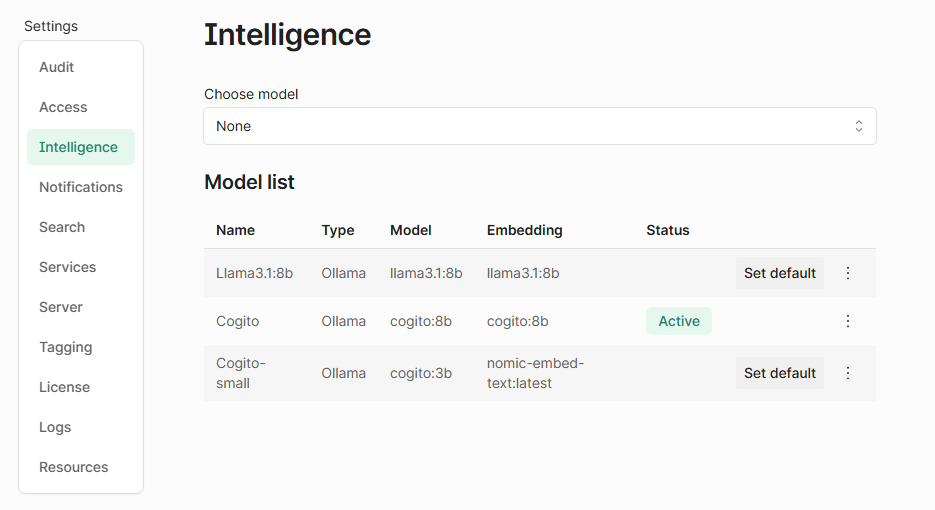Go to Access settings

[63, 107]
